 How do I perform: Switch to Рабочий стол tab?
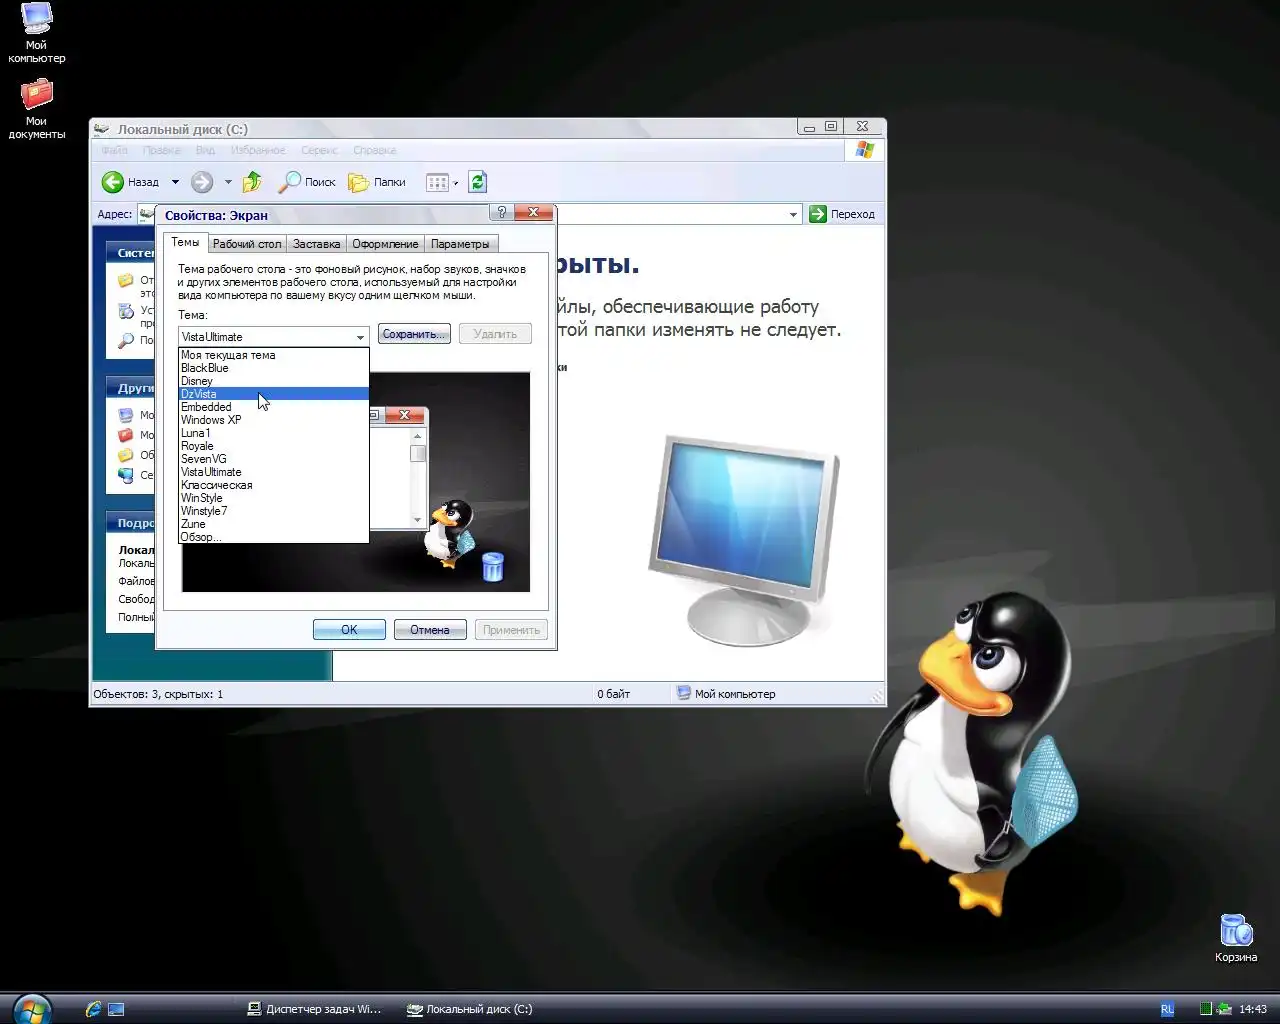pyautogui.click(x=247, y=244)
